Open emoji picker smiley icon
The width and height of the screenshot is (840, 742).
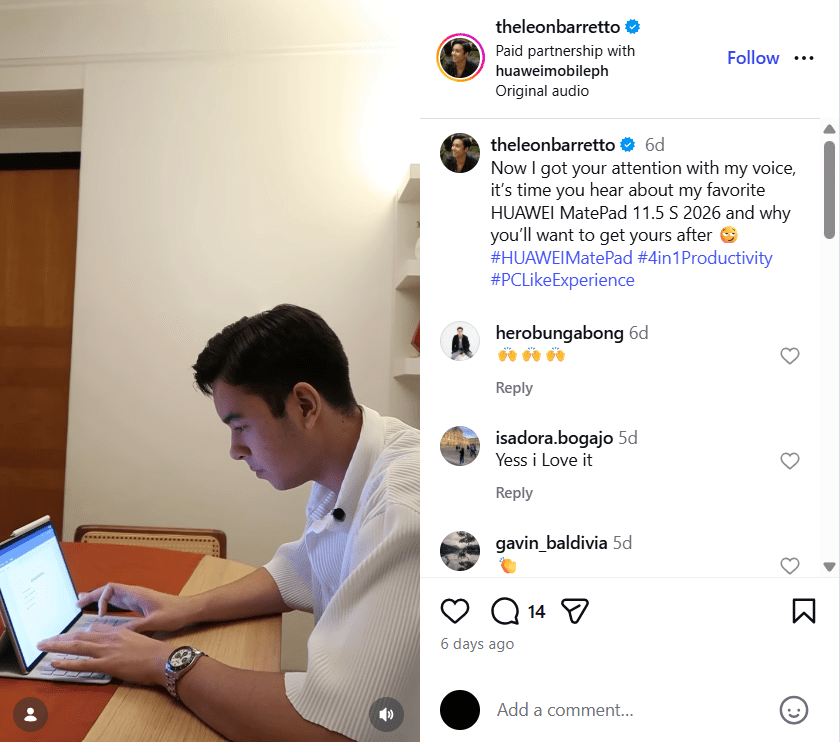coord(793,710)
